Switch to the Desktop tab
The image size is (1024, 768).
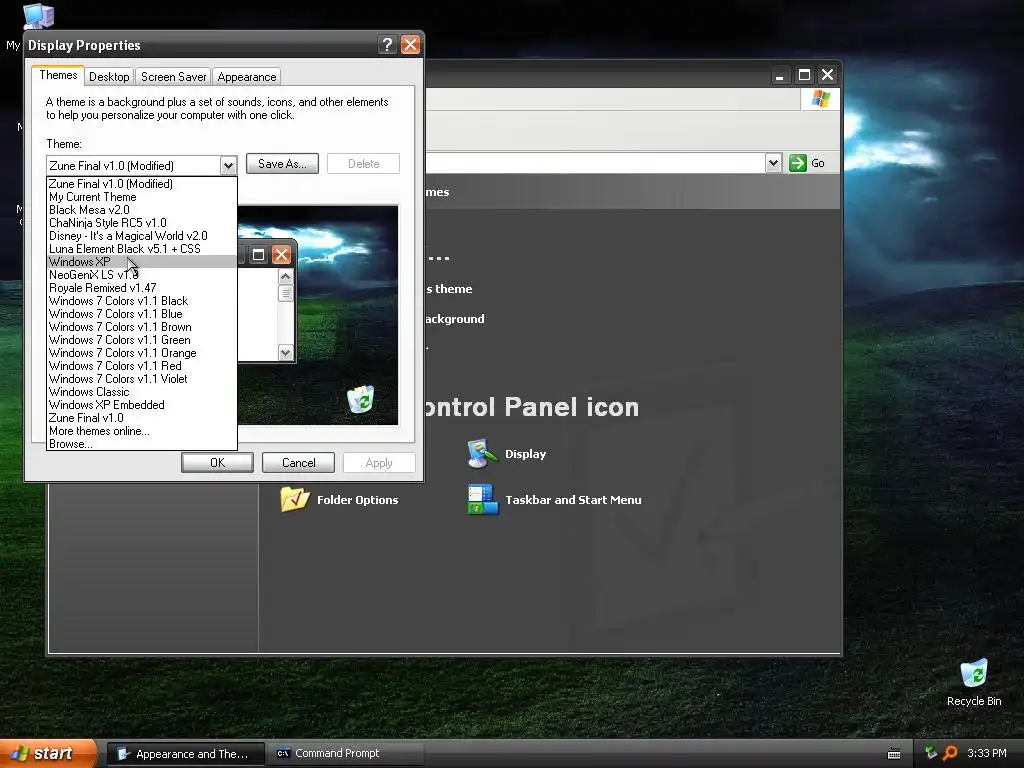109,76
